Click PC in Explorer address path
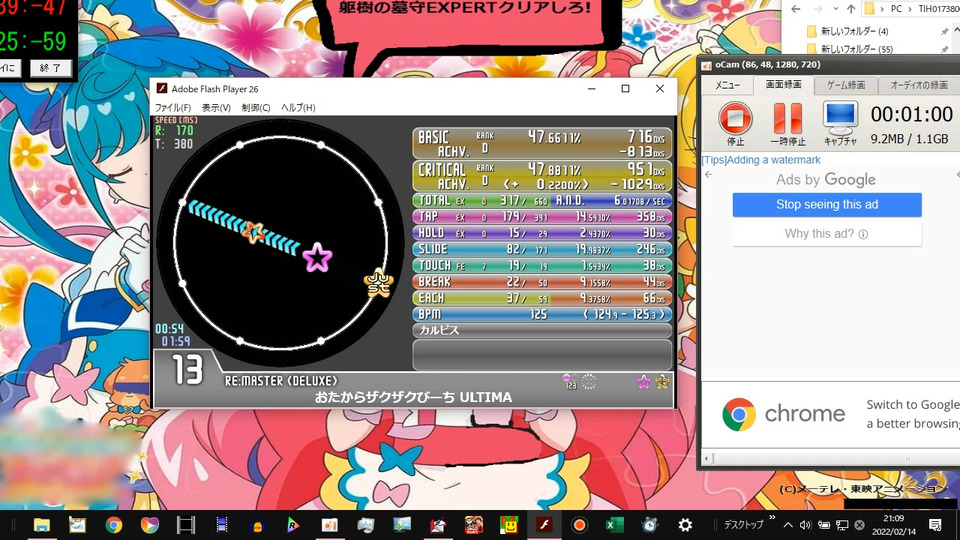Image resolution: width=960 pixels, height=540 pixels. 896,9
